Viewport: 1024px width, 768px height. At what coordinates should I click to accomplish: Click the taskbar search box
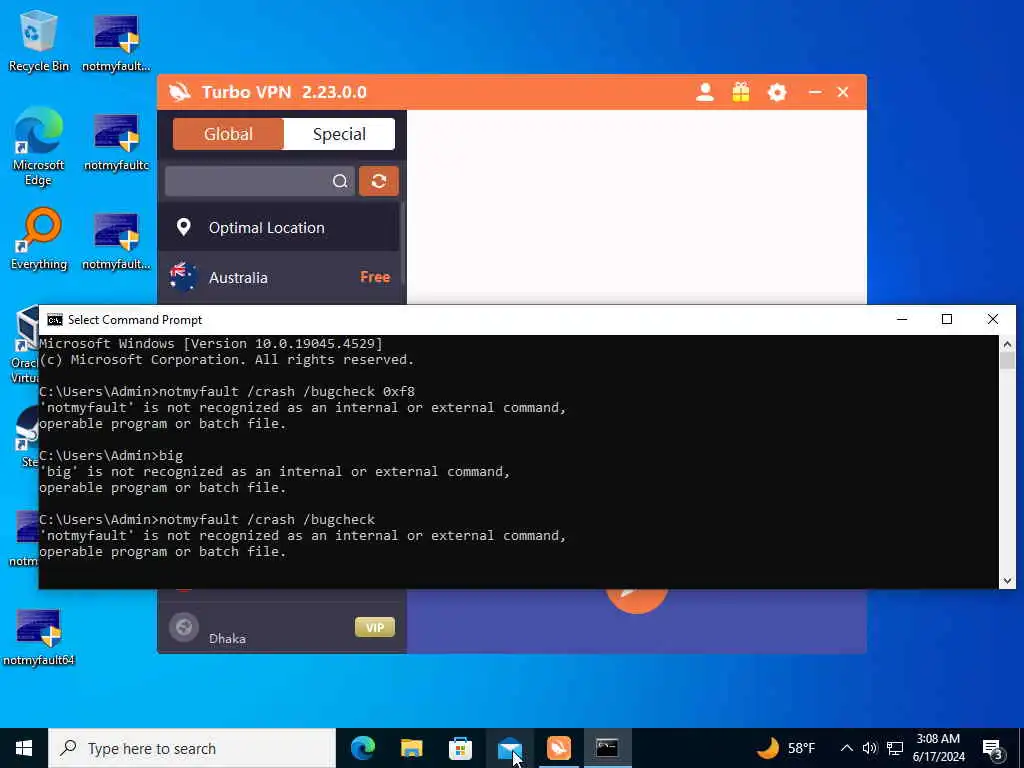192,748
